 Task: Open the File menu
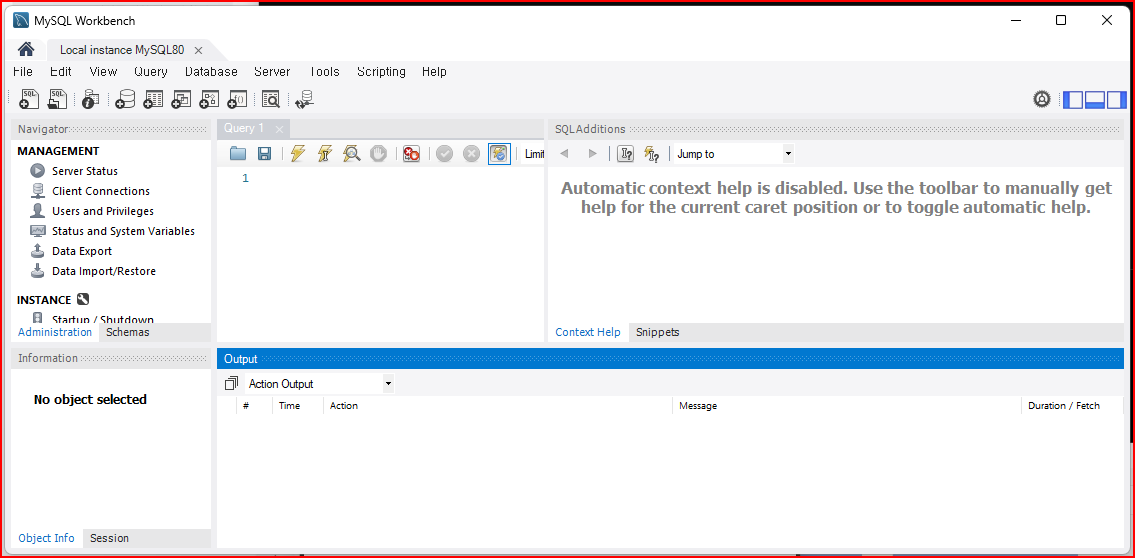tap(23, 72)
